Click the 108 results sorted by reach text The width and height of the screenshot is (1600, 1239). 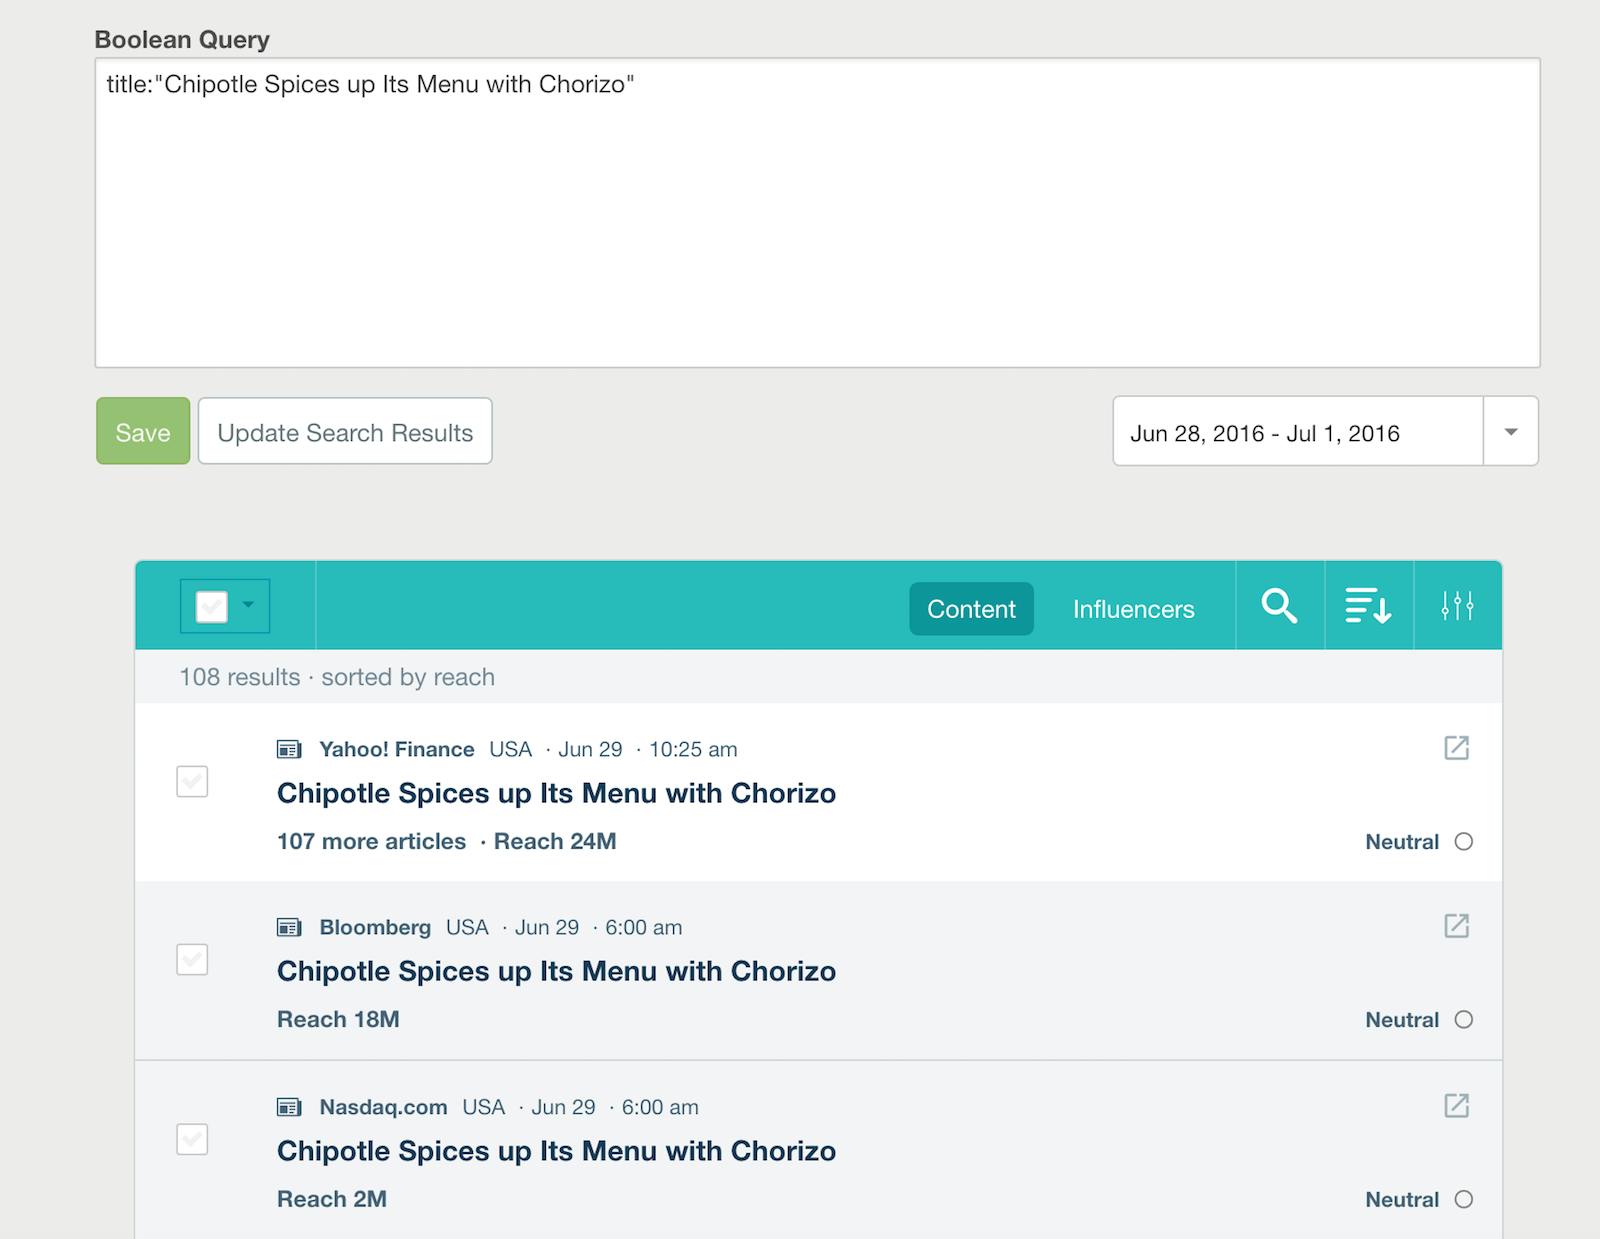pyautogui.click(x=337, y=677)
